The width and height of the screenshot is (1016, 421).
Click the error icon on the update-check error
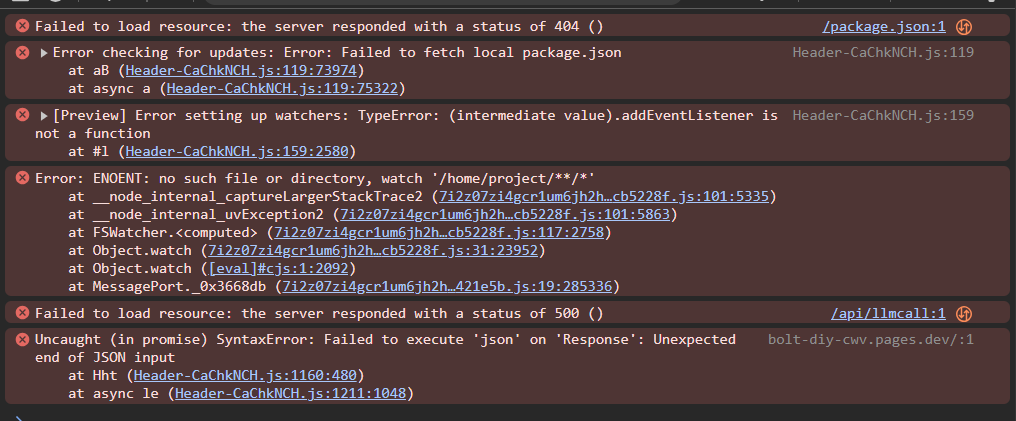coord(22,52)
